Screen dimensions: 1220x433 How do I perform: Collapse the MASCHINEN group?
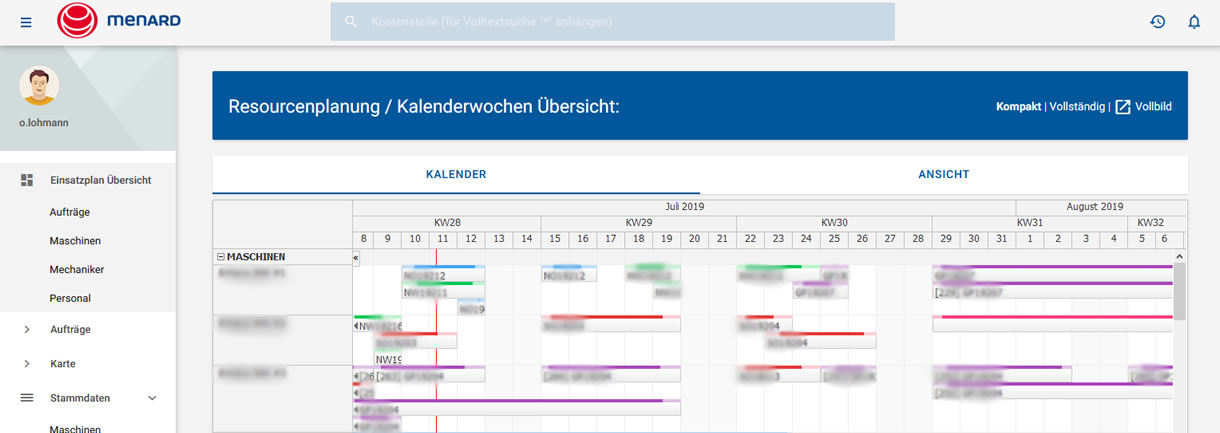coord(221,257)
